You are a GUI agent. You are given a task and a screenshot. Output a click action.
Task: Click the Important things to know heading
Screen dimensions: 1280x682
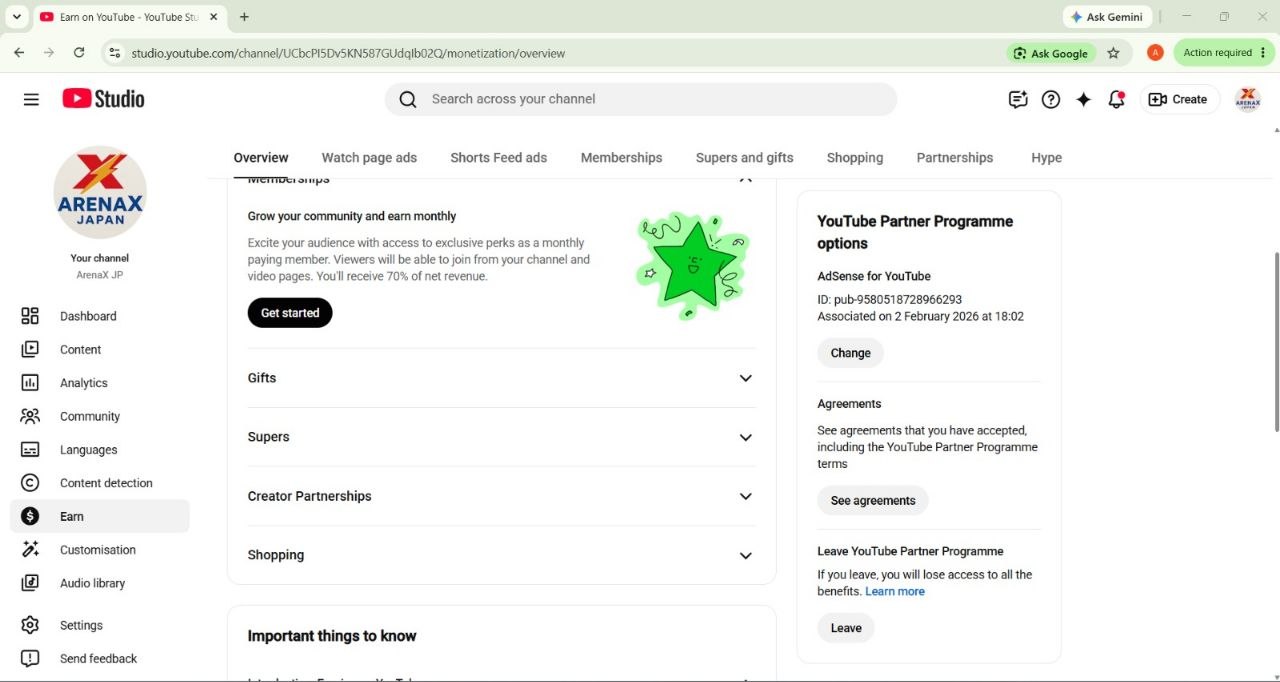[x=332, y=636]
